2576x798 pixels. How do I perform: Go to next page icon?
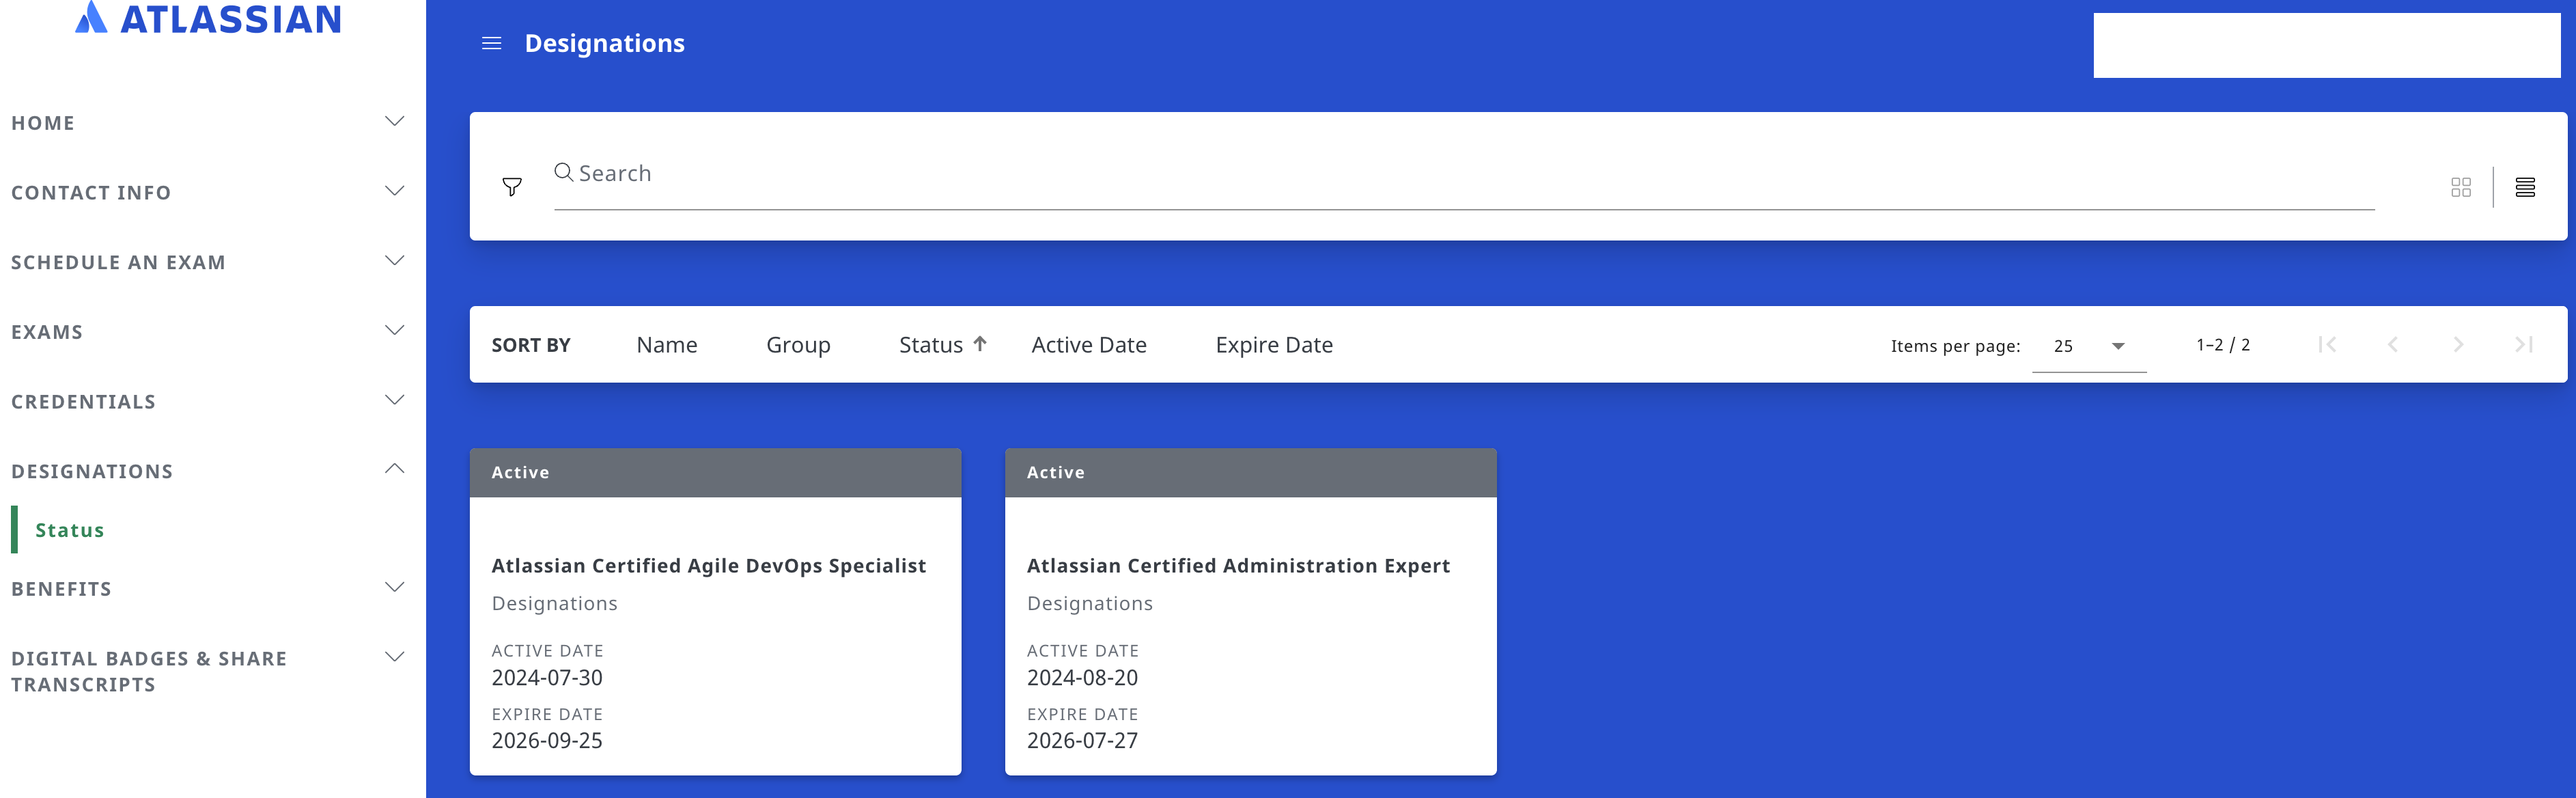pos(2458,344)
